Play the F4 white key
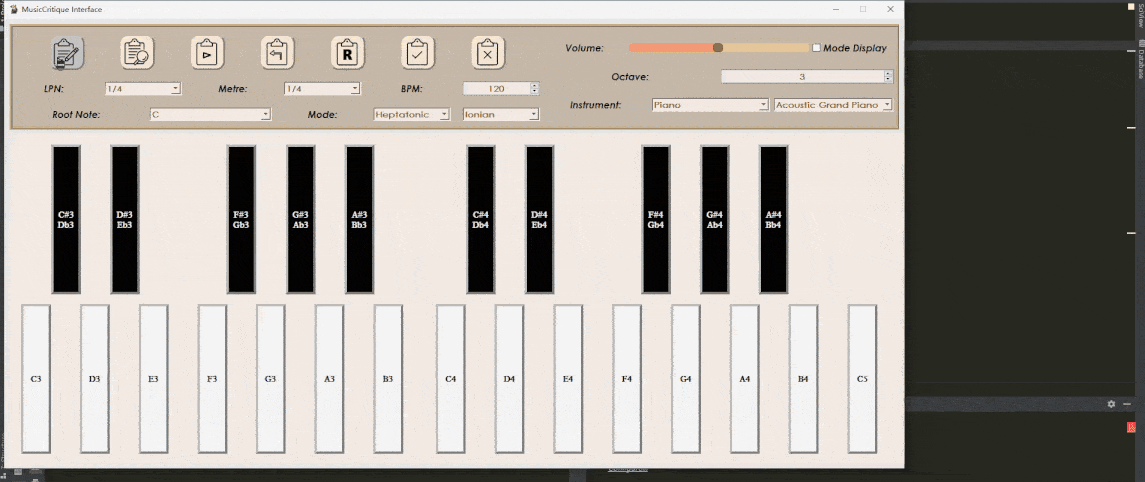1145x482 pixels. tap(627, 379)
